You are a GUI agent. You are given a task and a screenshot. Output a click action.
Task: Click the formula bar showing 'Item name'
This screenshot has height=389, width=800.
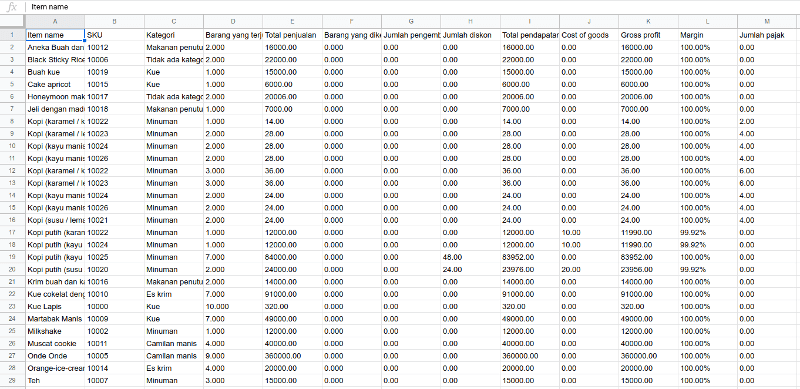click(x=413, y=7)
